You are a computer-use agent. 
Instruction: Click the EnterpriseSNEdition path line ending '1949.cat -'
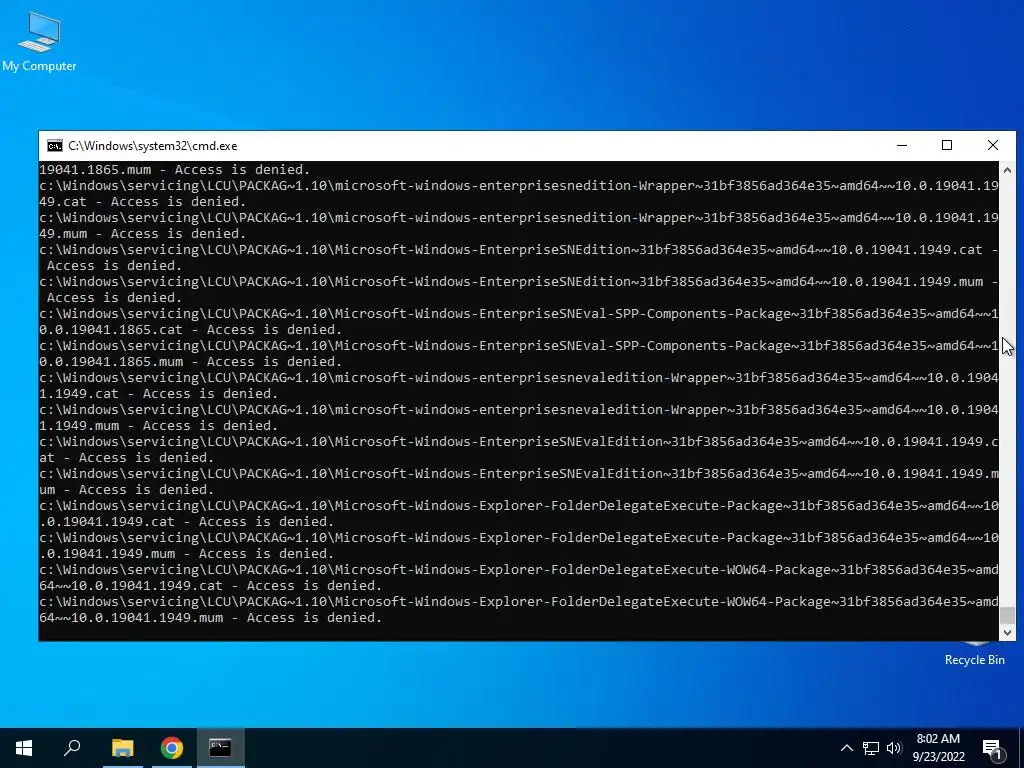[x=519, y=249]
